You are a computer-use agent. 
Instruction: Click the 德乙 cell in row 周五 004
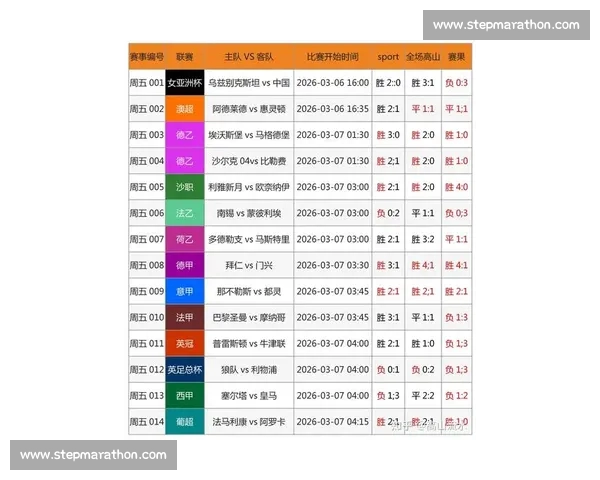(185, 161)
